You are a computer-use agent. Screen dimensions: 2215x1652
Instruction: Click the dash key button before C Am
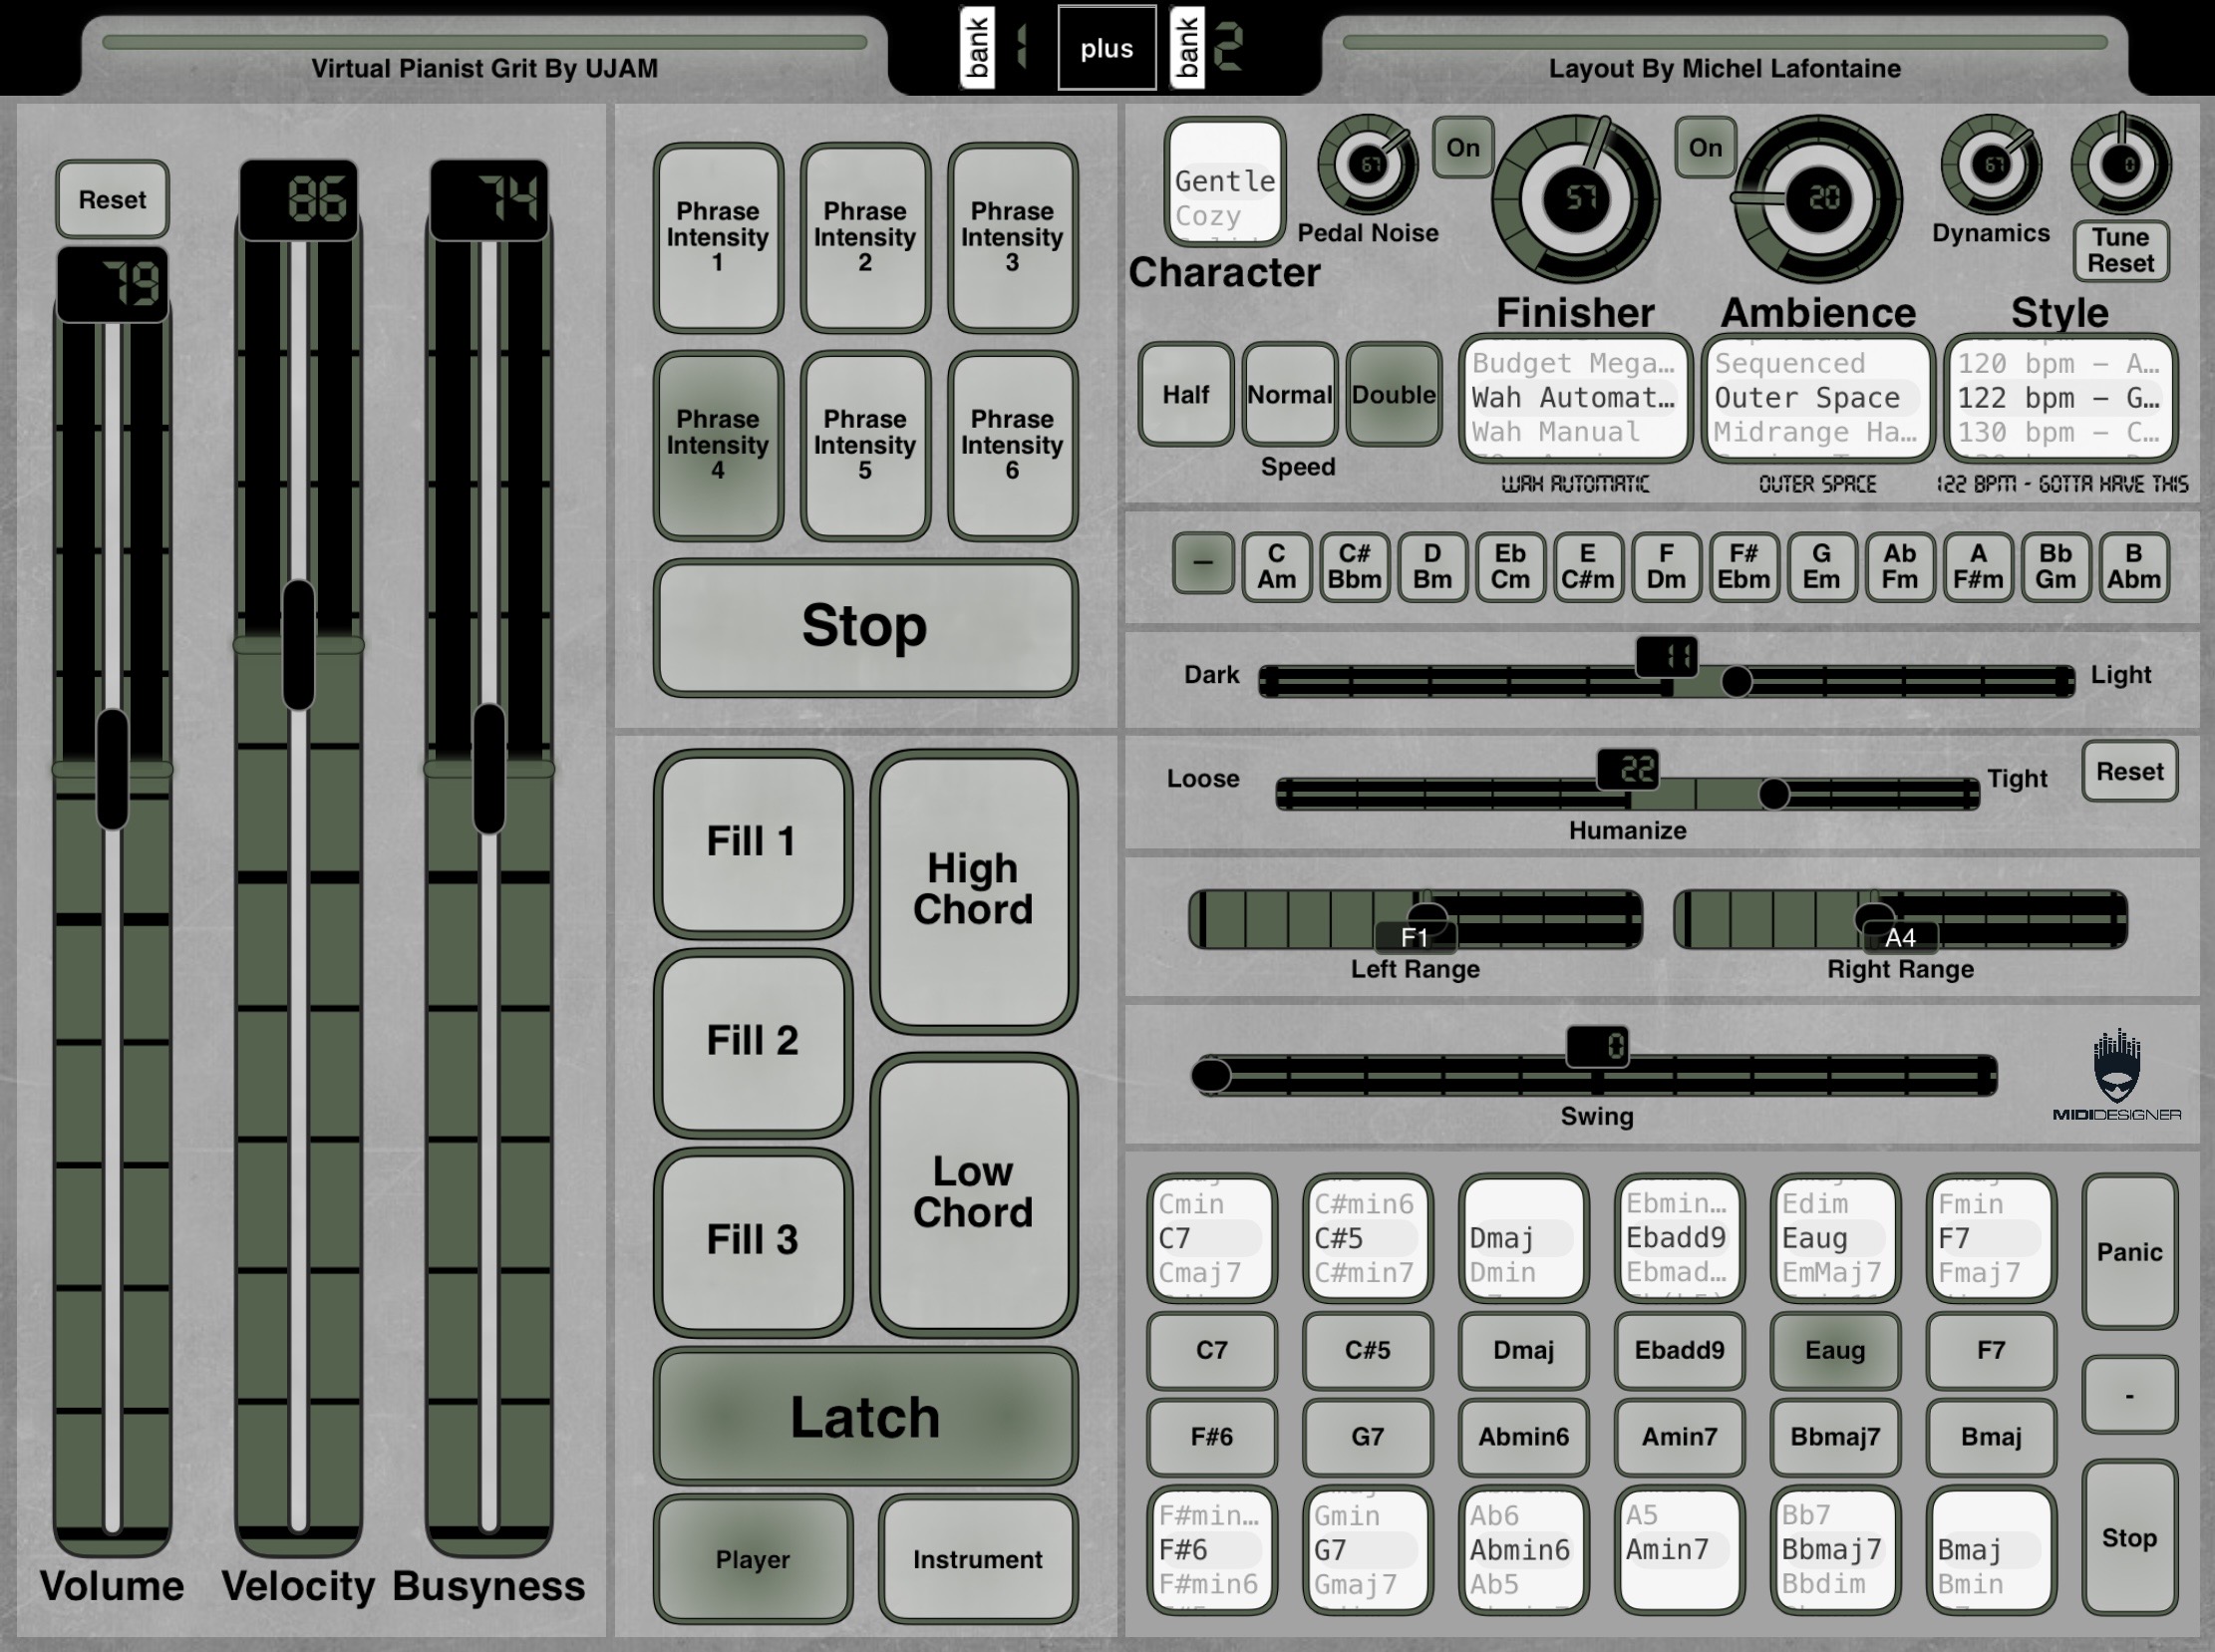1203,563
